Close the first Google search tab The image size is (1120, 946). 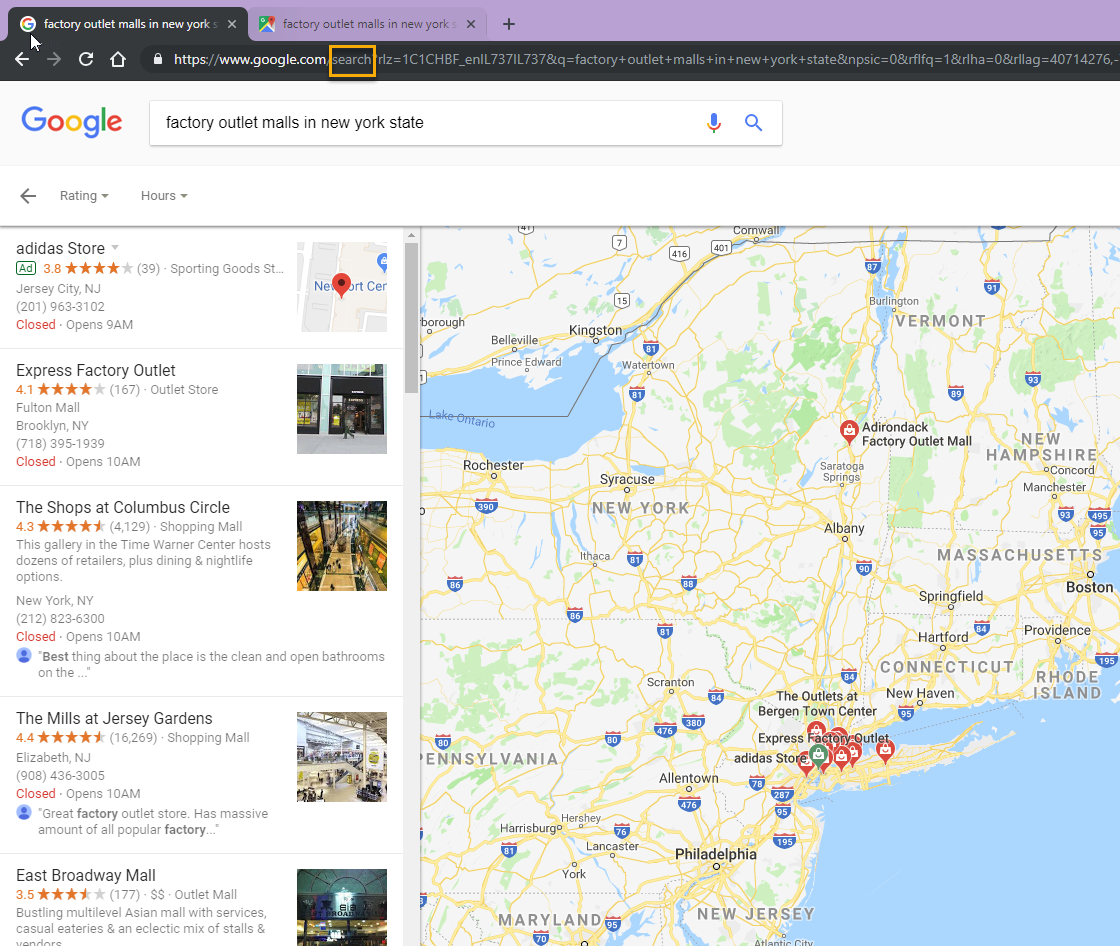coord(232,24)
